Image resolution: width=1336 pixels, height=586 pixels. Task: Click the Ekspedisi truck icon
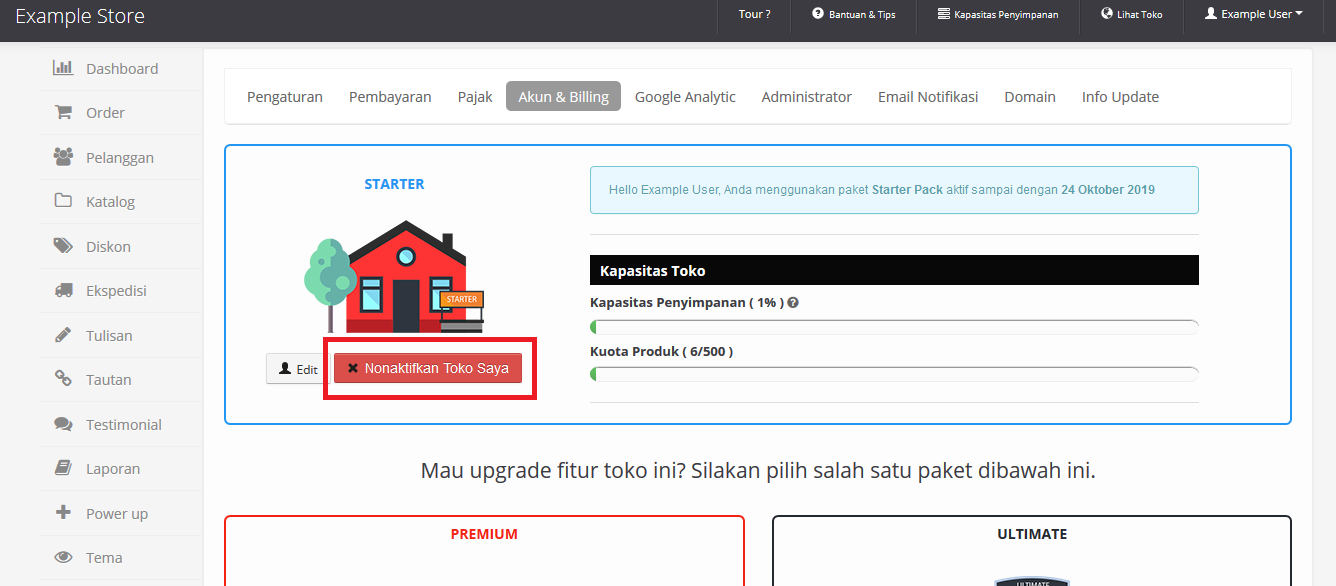click(x=63, y=290)
